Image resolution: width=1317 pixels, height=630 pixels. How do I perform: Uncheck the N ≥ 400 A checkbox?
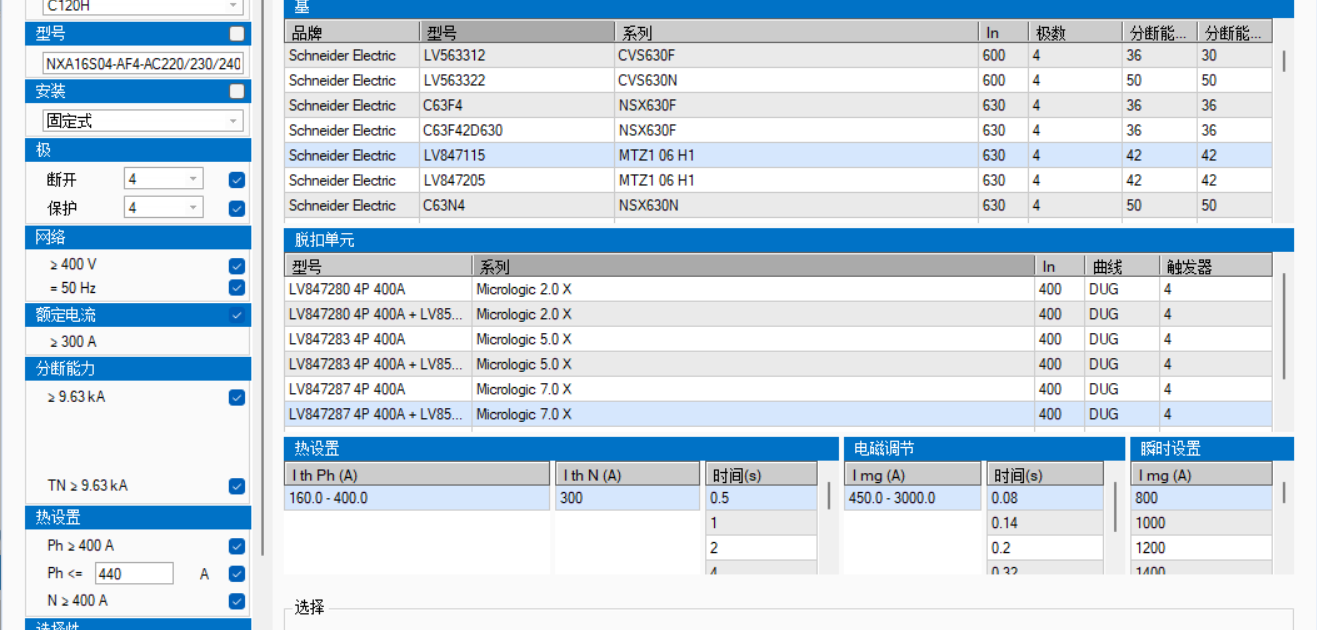(237, 601)
